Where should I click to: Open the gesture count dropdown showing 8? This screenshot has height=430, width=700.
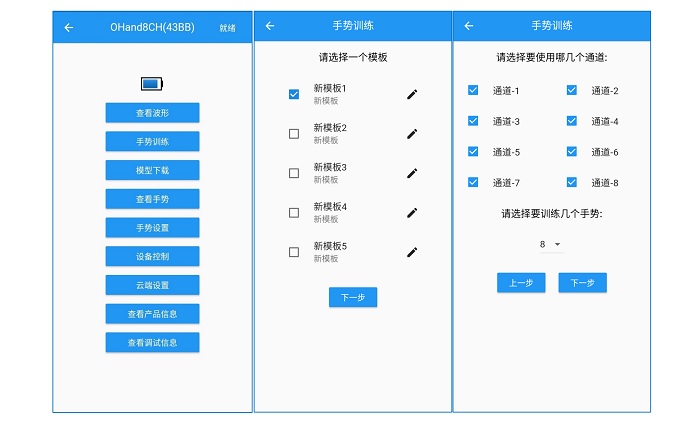pyautogui.click(x=551, y=244)
